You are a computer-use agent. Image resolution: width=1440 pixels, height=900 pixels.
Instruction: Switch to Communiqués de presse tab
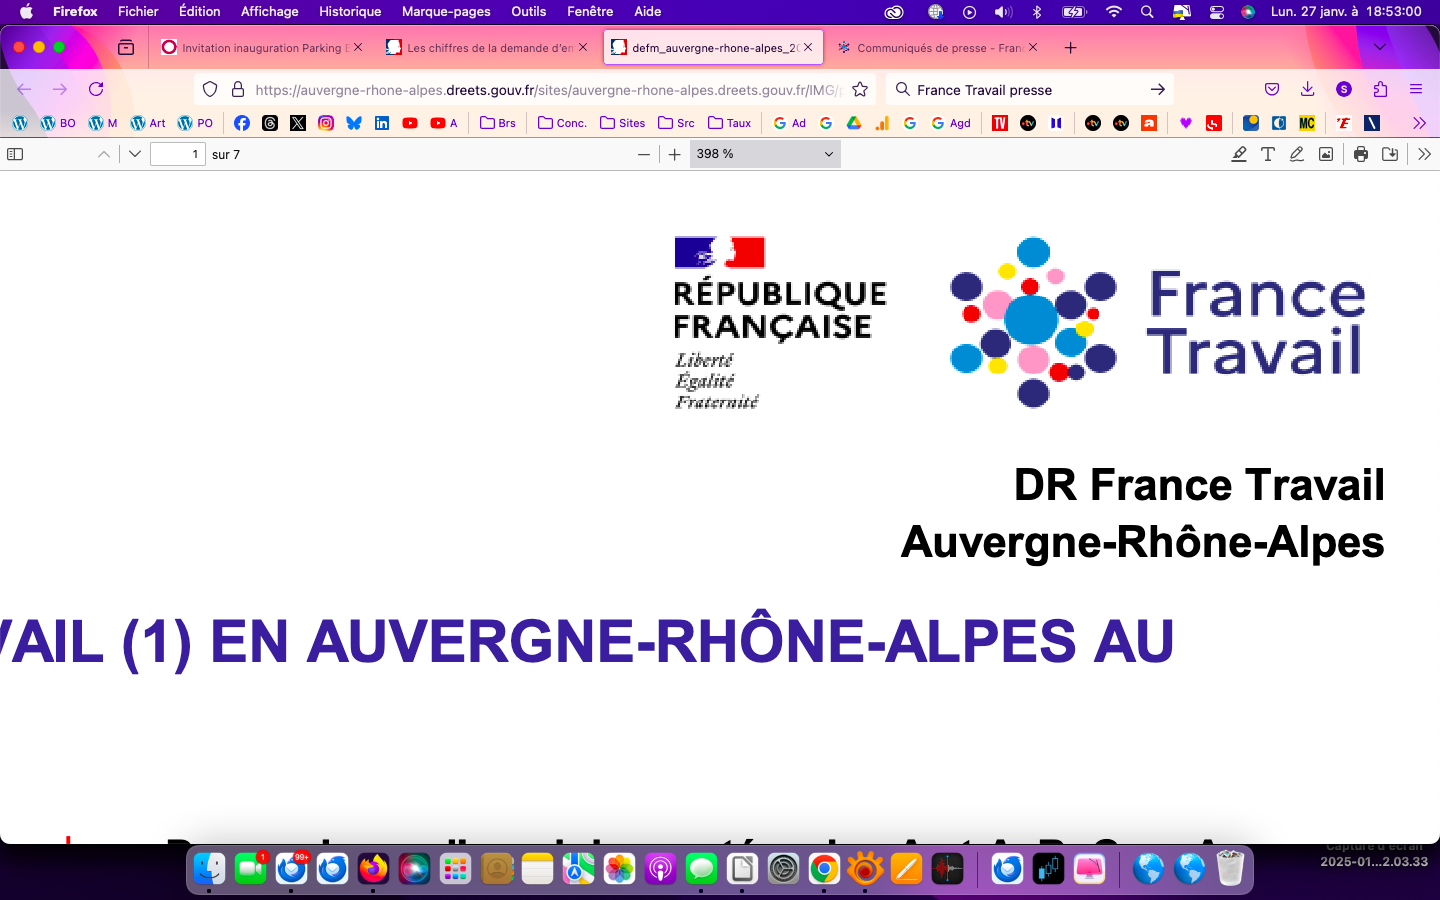click(930, 47)
